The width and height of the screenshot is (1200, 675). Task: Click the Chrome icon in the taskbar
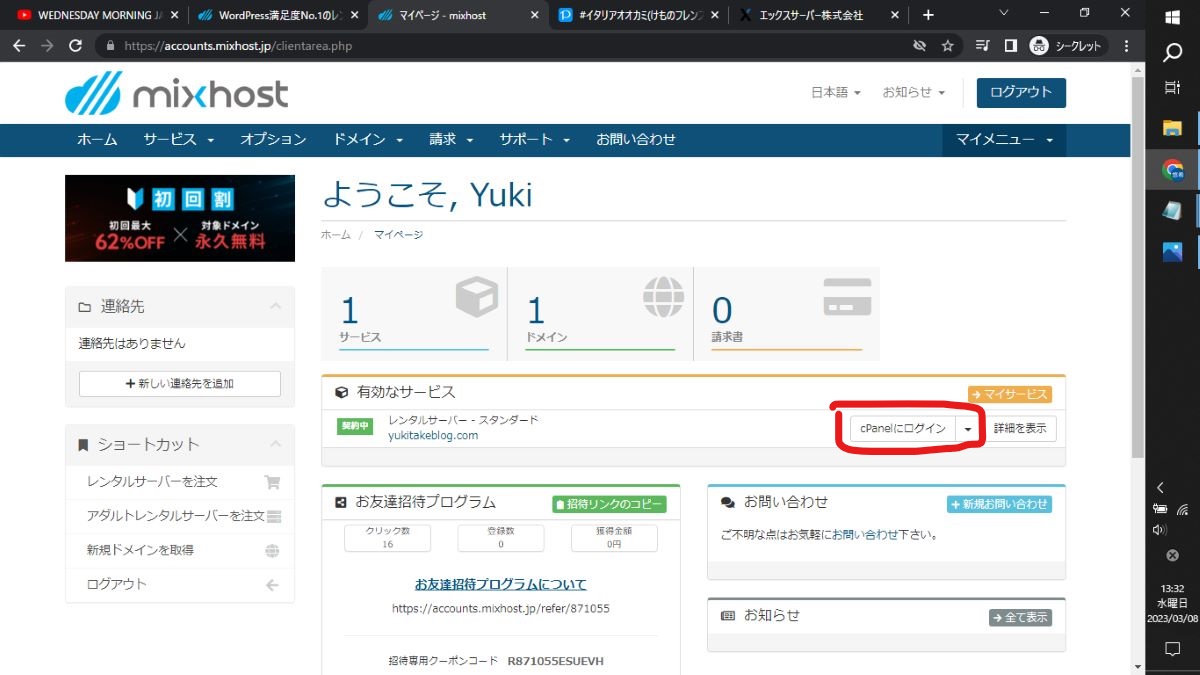[1172, 169]
